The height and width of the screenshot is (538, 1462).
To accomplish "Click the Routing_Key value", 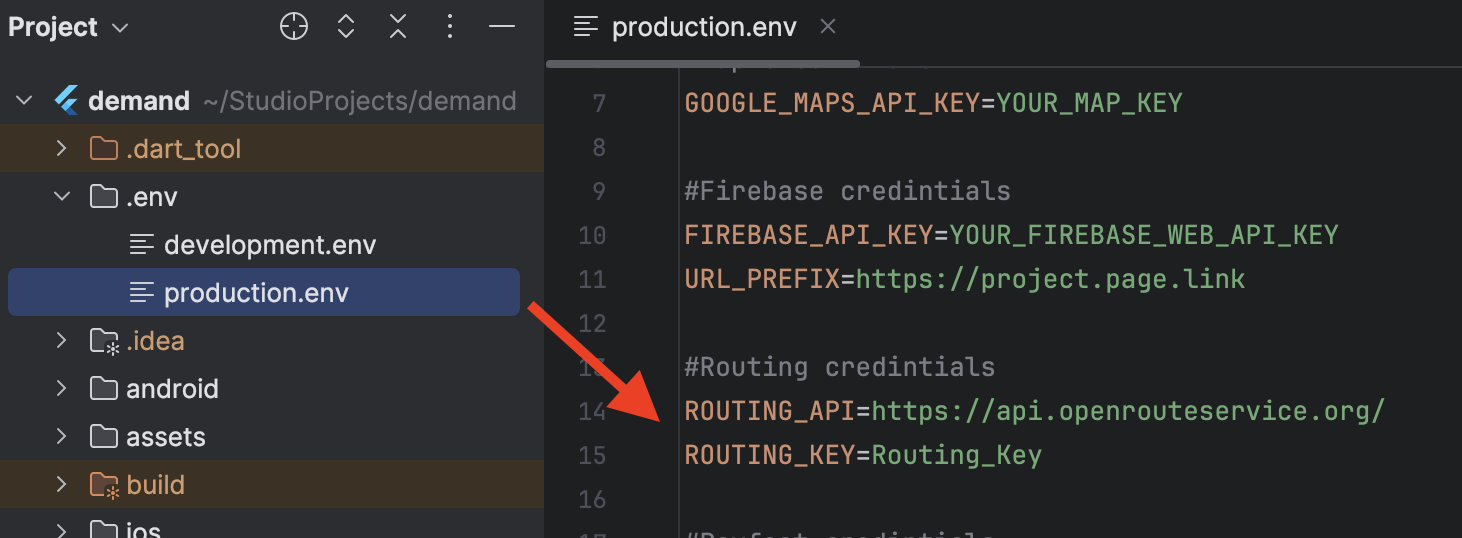I will pyautogui.click(x=957, y=455).
